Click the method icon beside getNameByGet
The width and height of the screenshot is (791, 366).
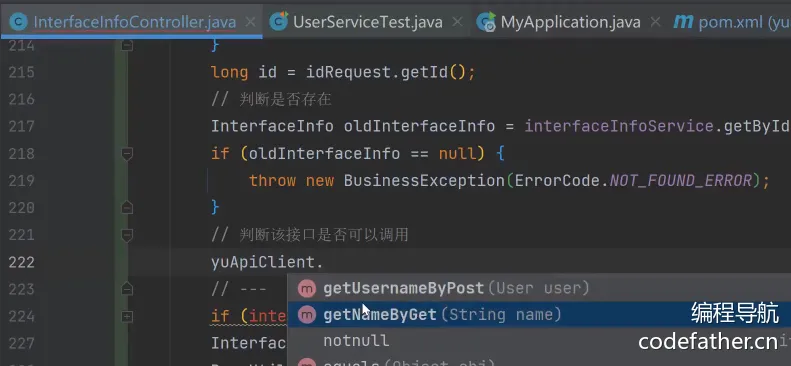(306, 315)
